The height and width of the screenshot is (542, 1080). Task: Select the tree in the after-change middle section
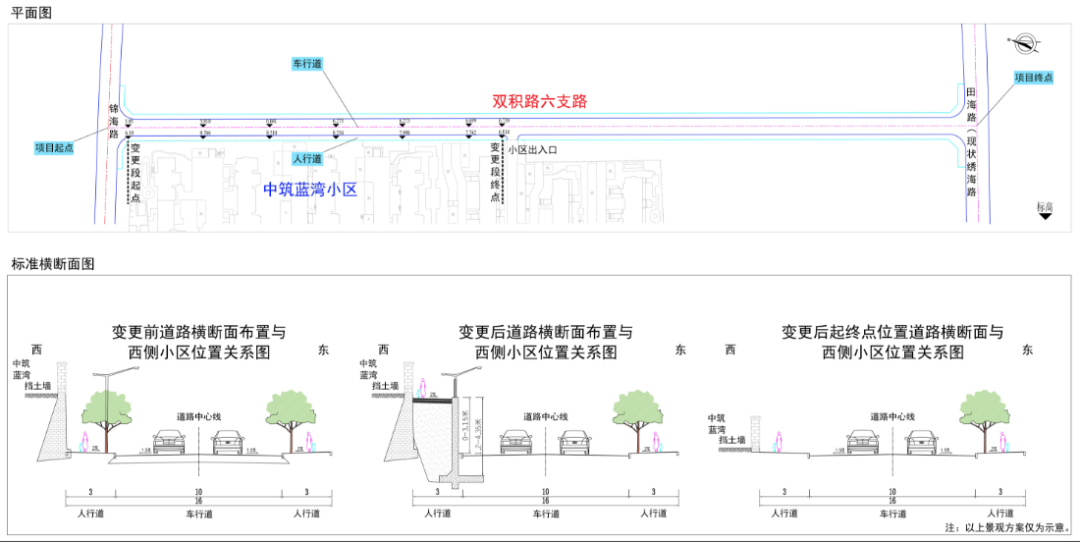coord(634,414)
